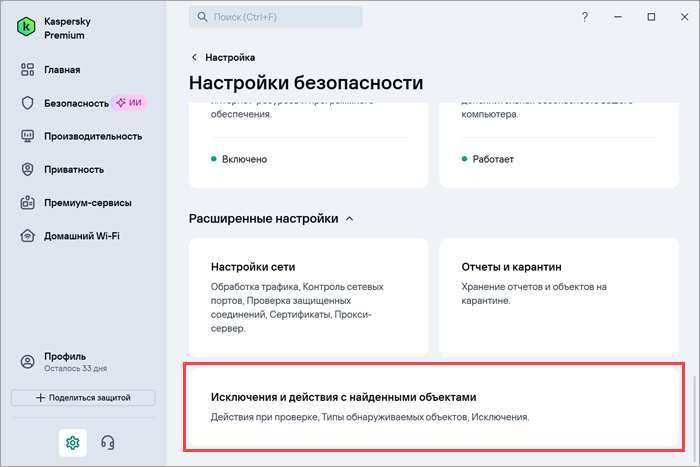Open settings via the gear icon
The height and width of the screenshot is (467, 700).
pos(73,442)
